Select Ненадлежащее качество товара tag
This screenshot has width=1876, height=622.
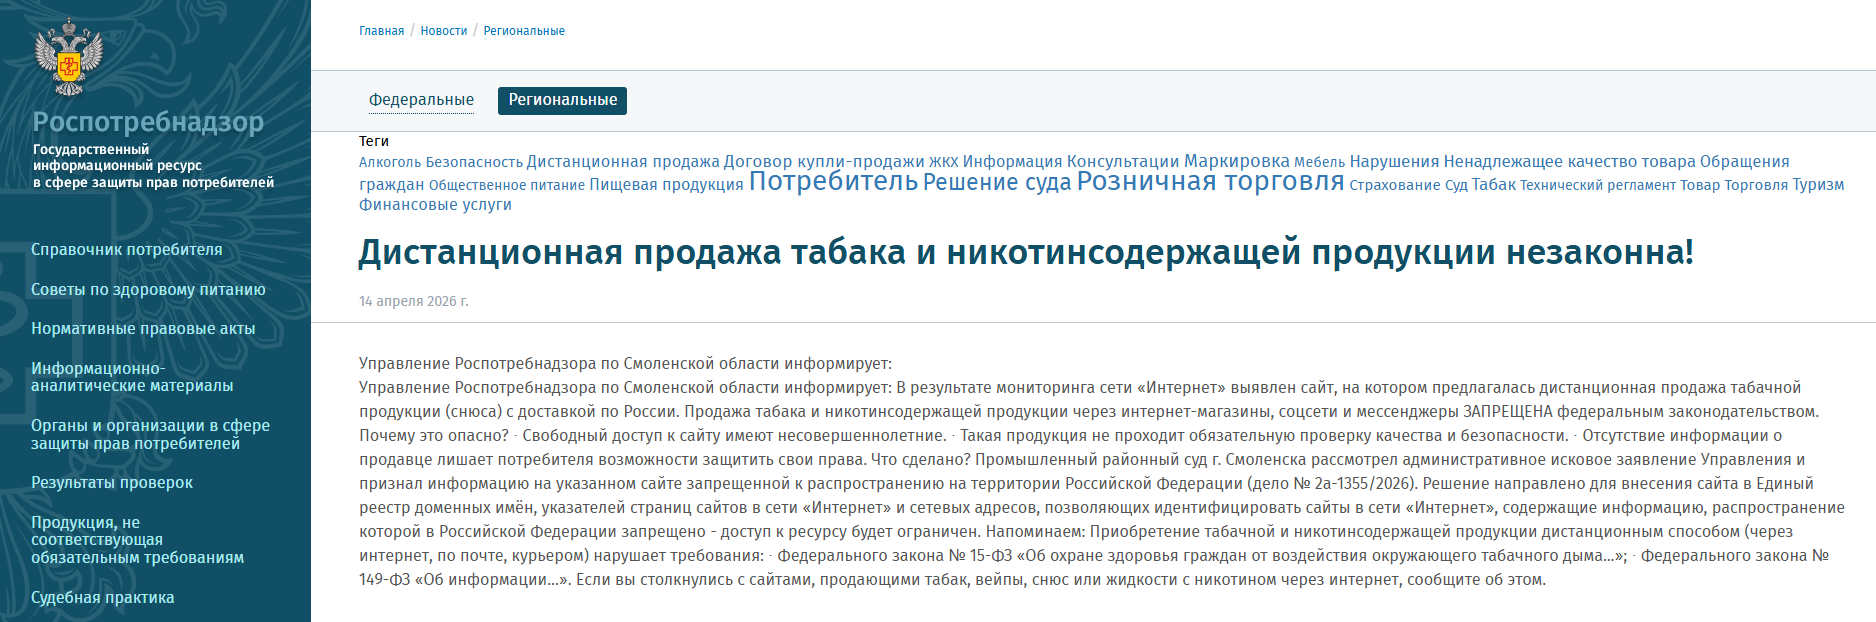tap(1570, 162)
